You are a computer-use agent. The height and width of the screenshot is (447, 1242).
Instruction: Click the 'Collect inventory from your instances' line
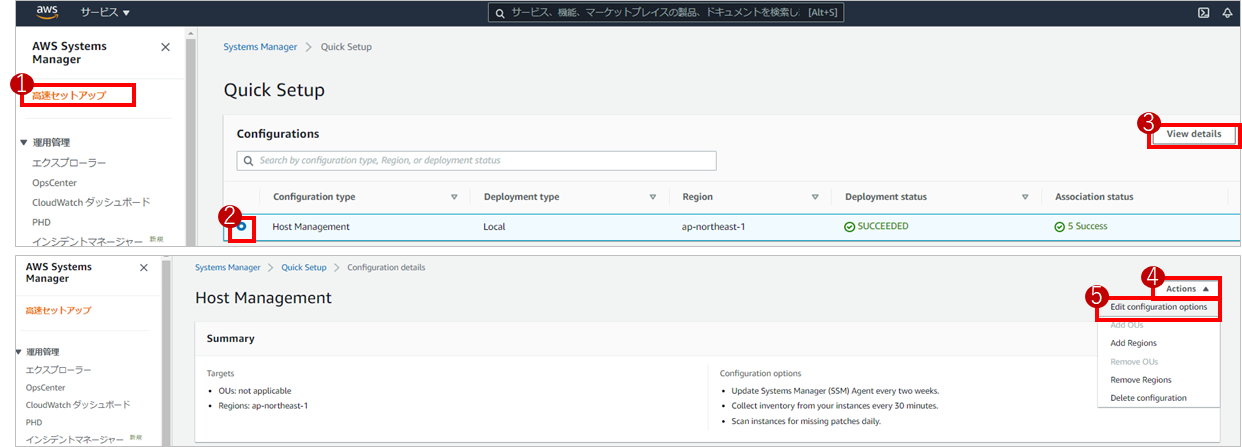coord(833,406)
